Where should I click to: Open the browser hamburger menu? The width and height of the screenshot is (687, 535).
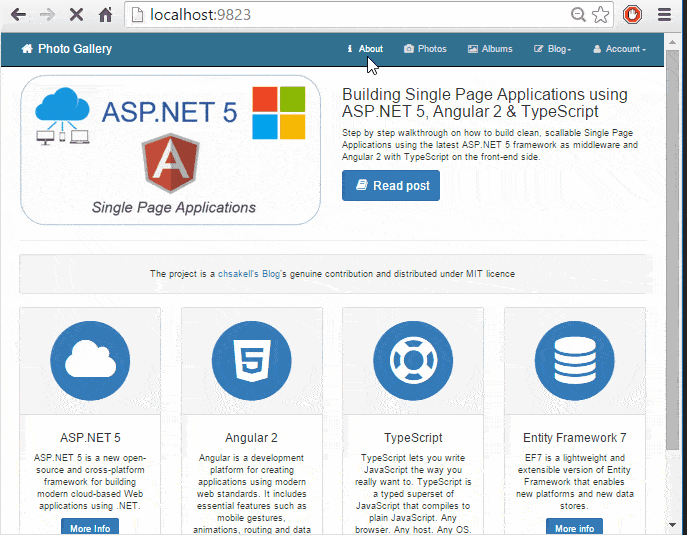pos(664,15)
